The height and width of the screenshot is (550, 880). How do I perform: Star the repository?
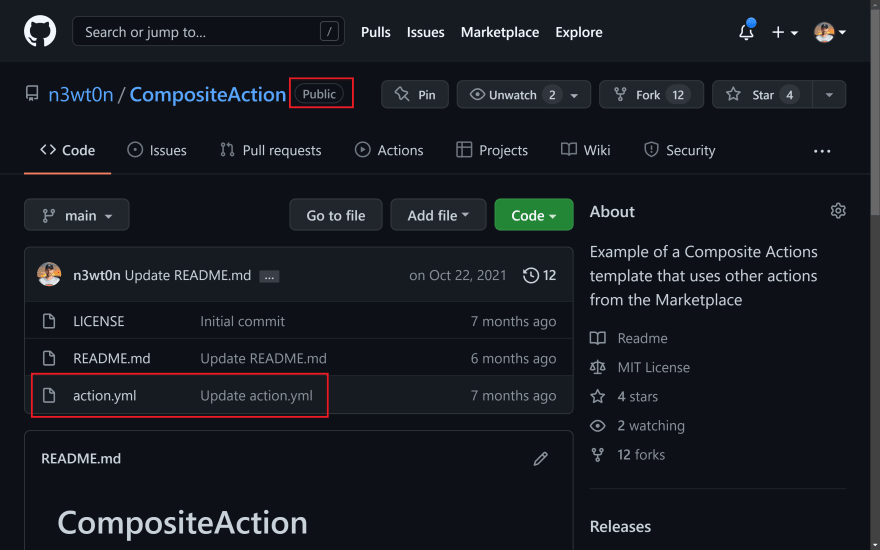pos(762,94)
